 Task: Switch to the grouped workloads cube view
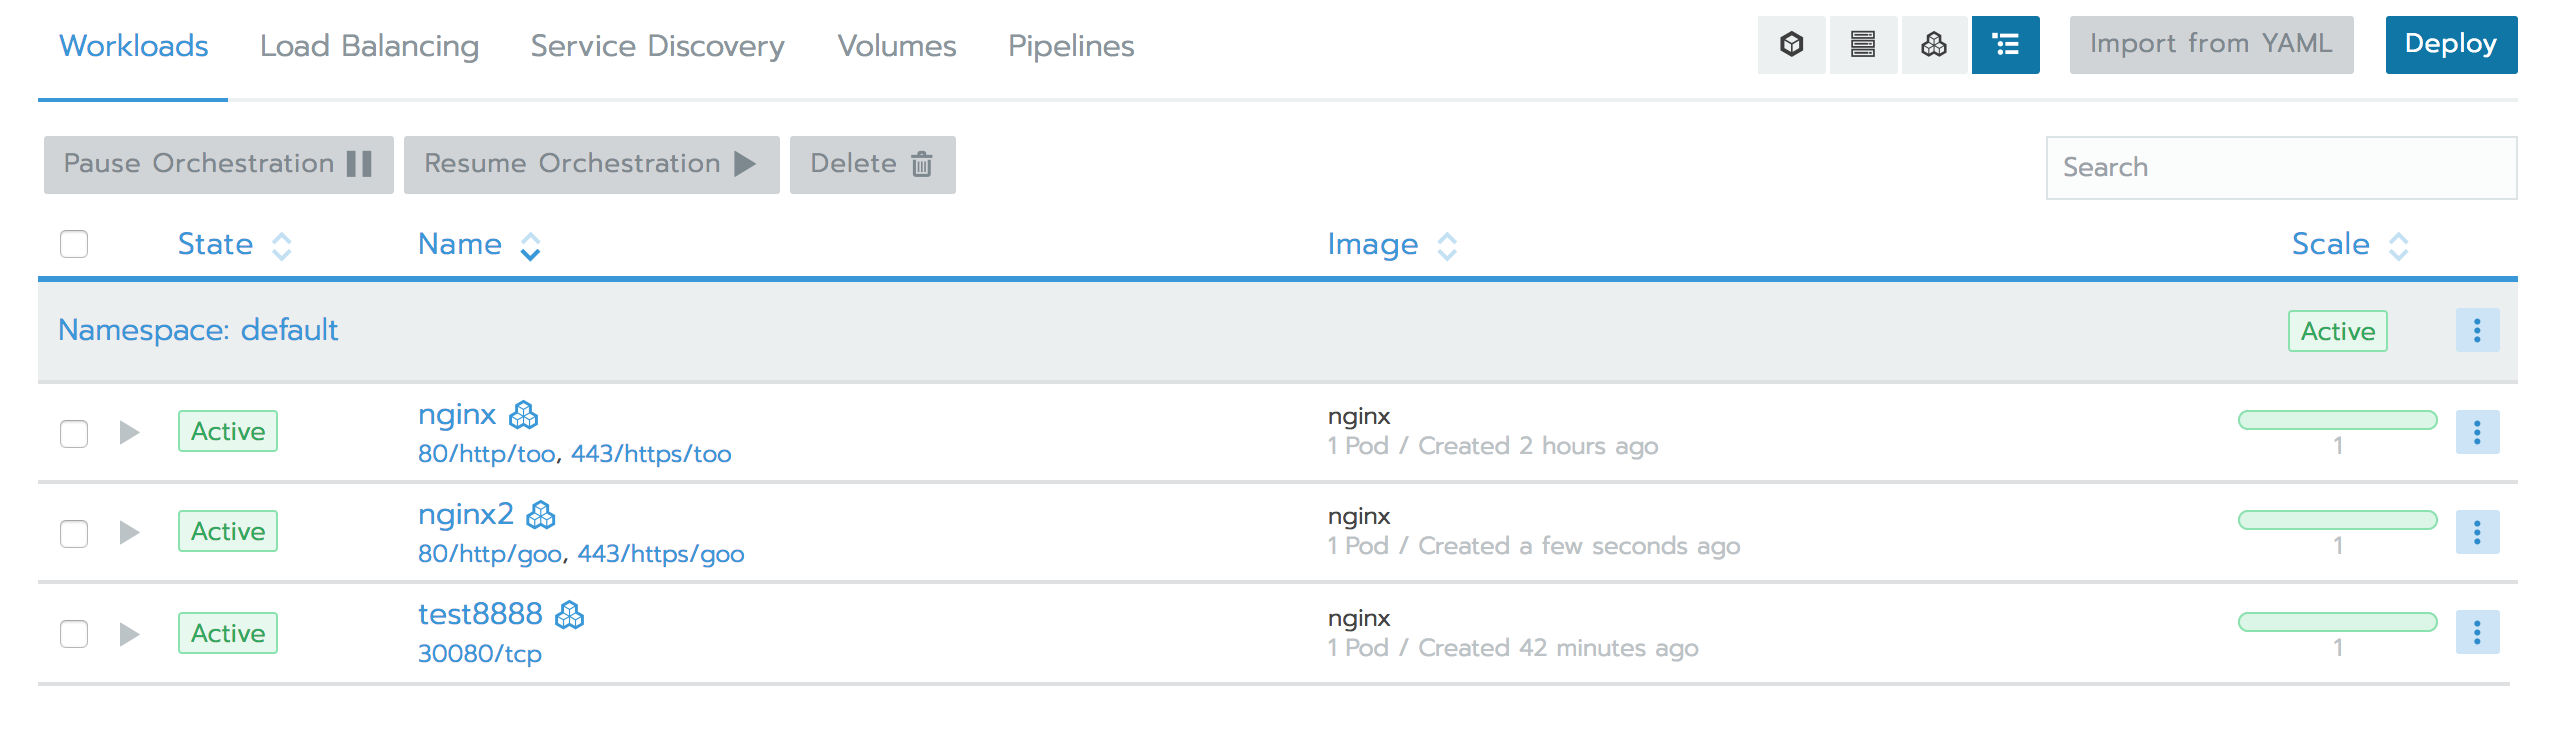1933,44
